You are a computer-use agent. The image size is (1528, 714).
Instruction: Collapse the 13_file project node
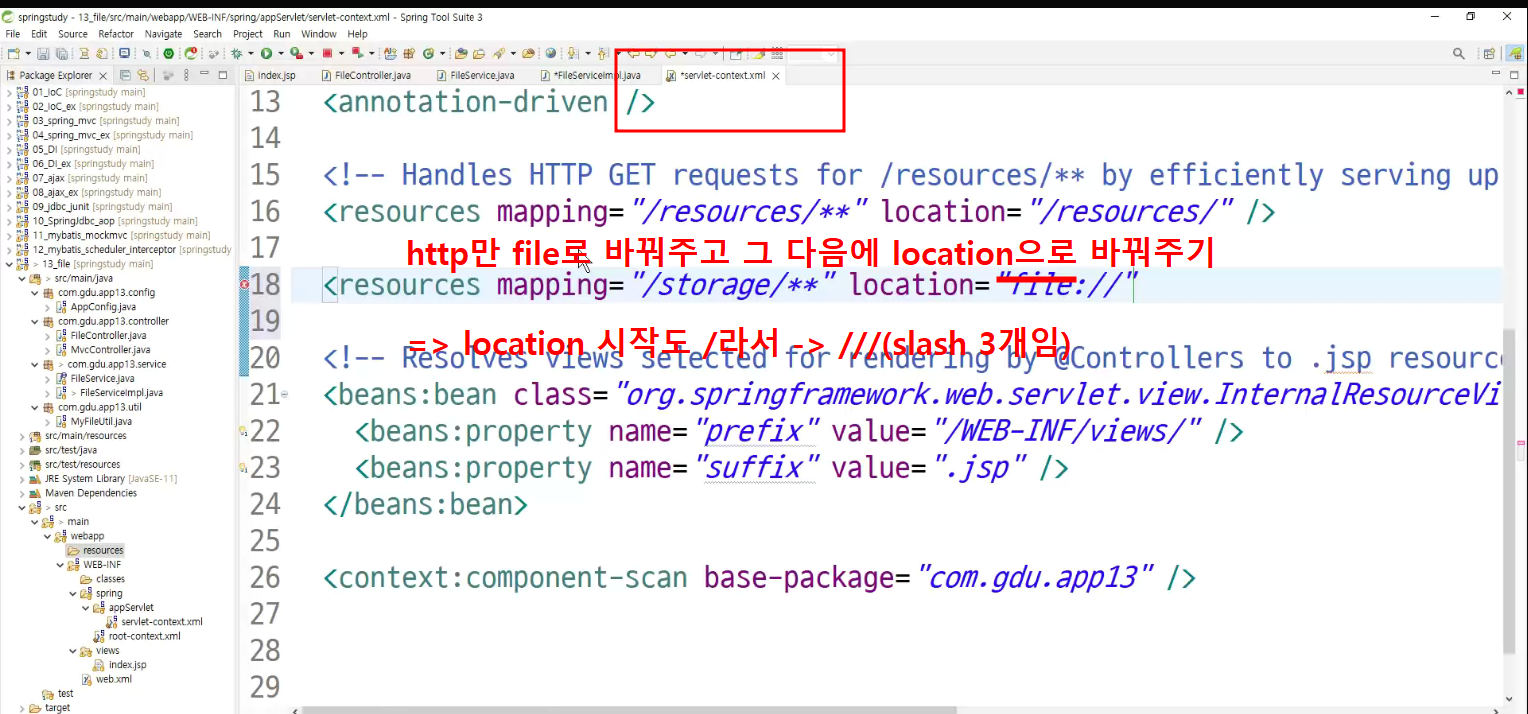[10, 264]
